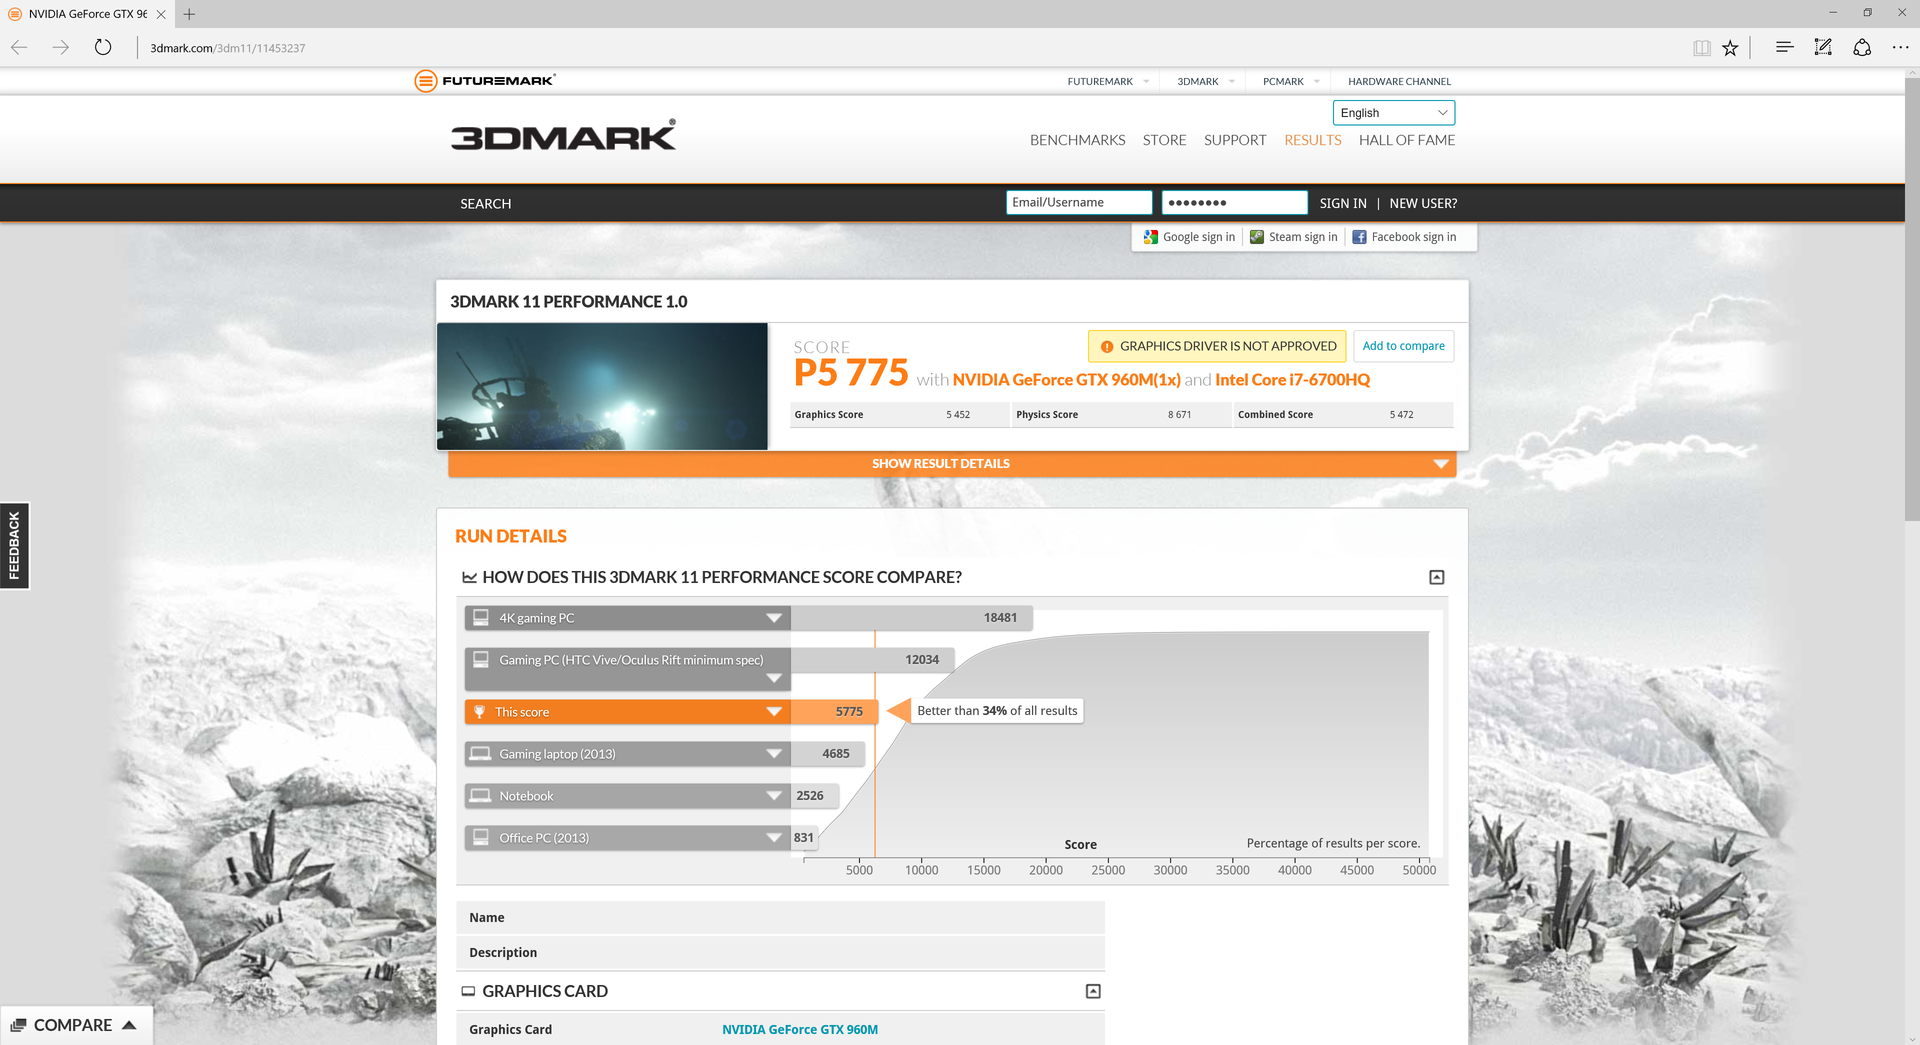Click the Futuremark orange logo icon

coord(425,81)
